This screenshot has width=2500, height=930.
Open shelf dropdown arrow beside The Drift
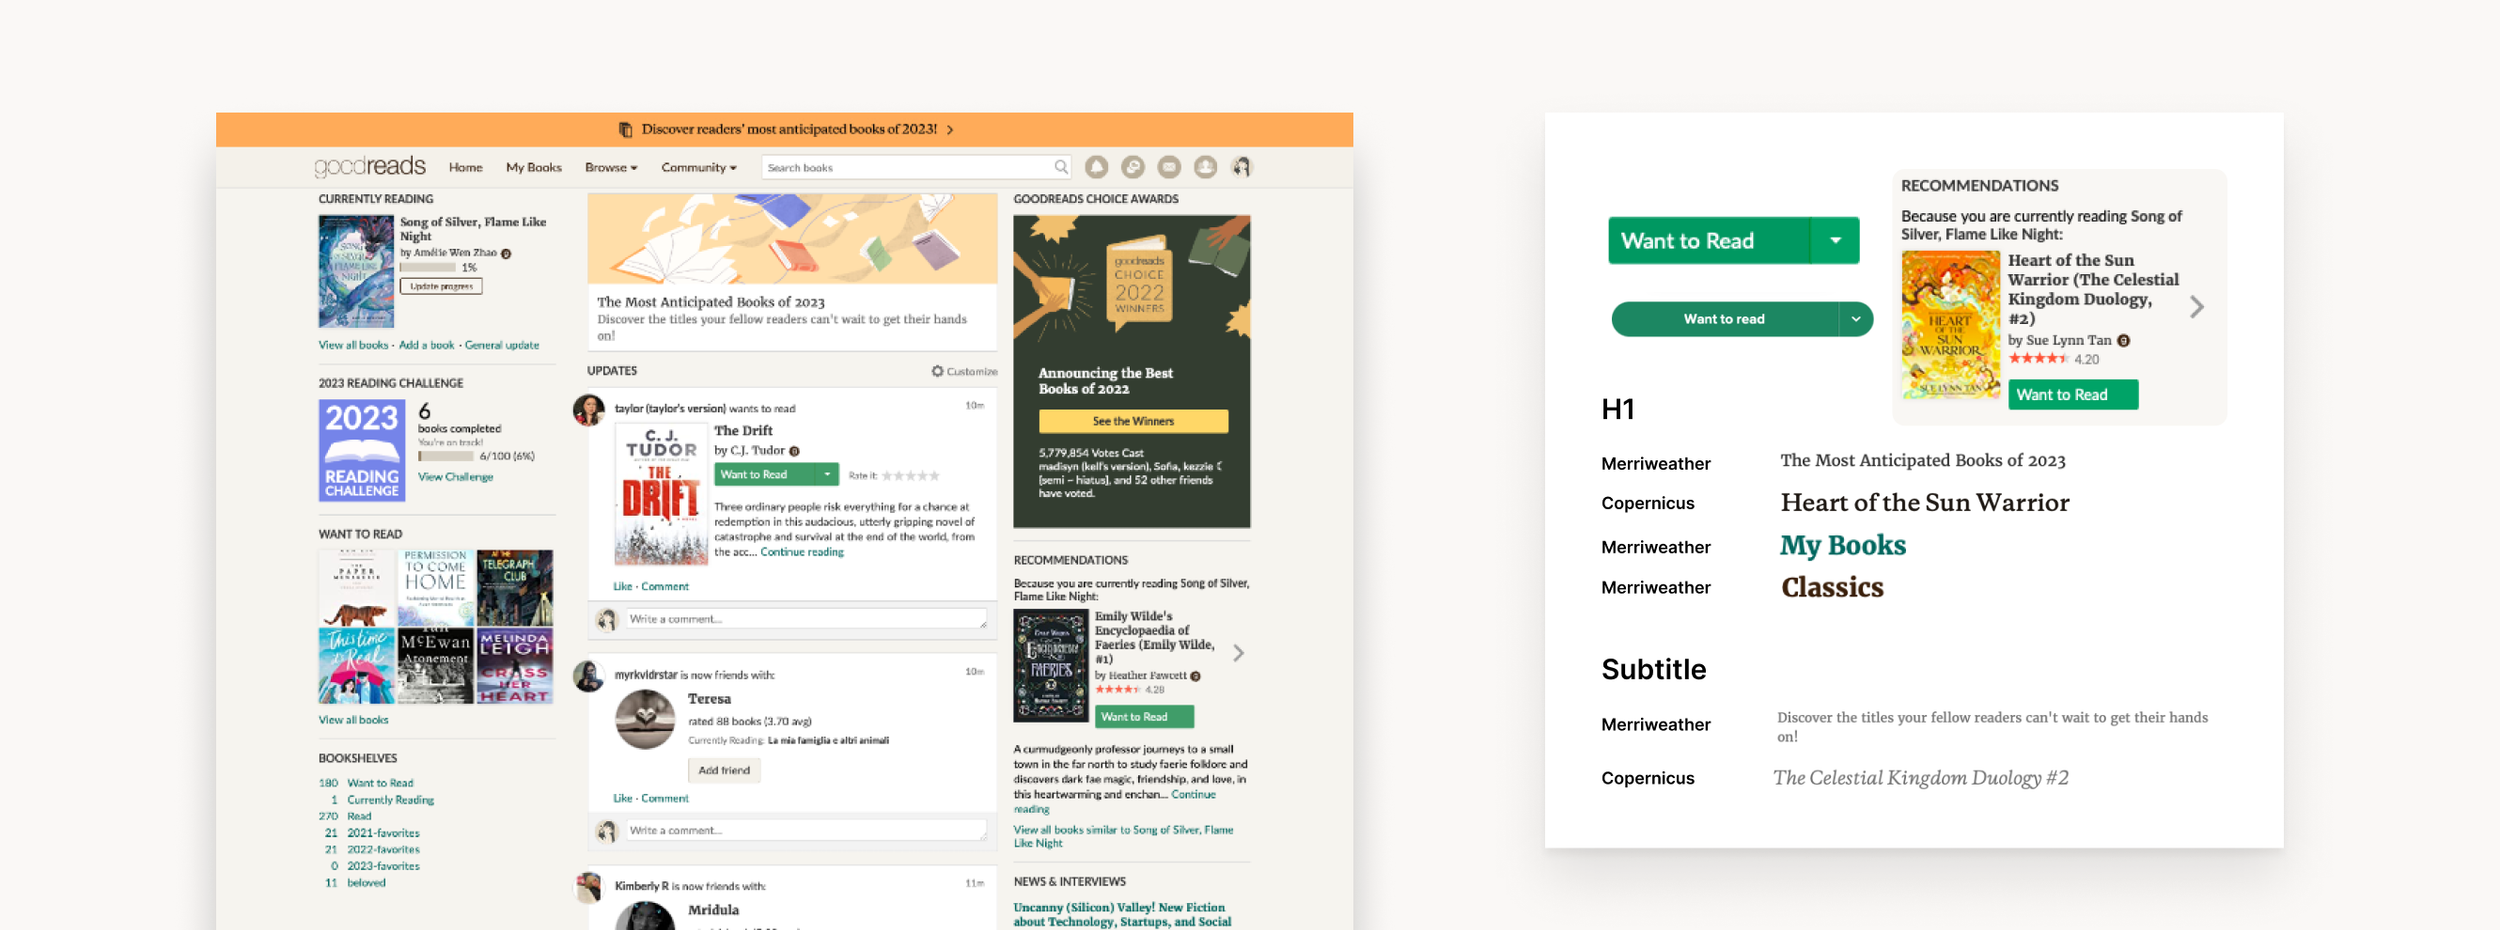[x=827, y=475]
